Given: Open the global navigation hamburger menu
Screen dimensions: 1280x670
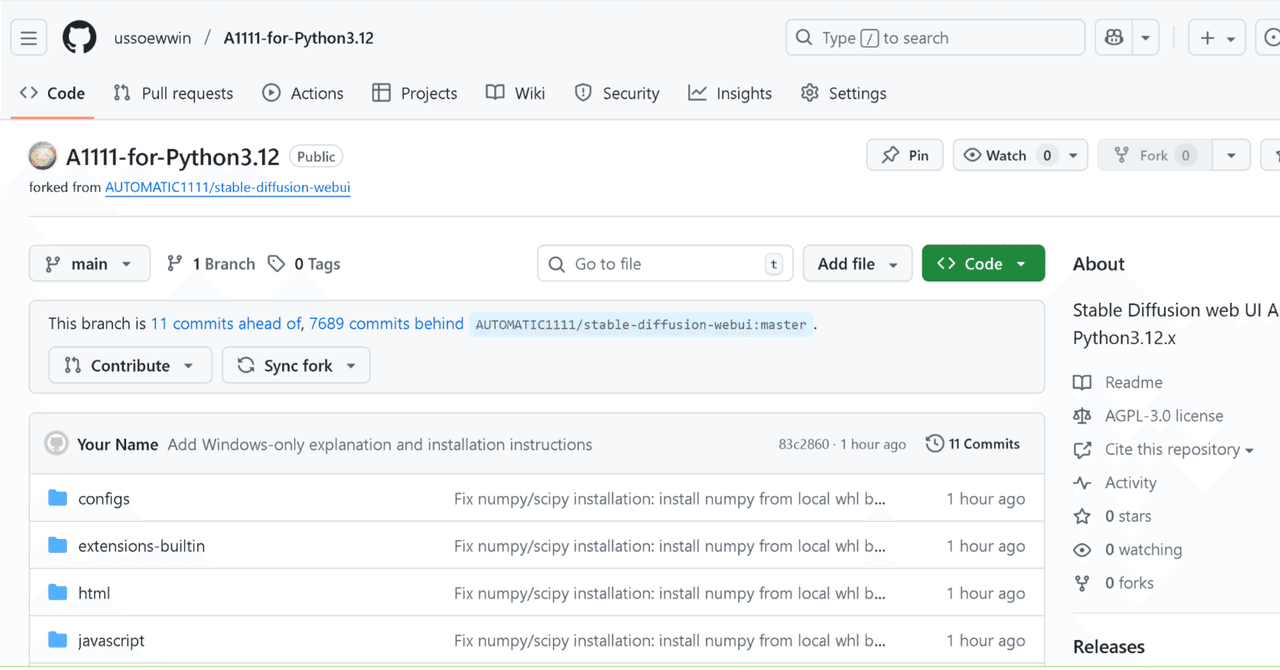Looking at the screenshot, I should (x=28, y=37).
